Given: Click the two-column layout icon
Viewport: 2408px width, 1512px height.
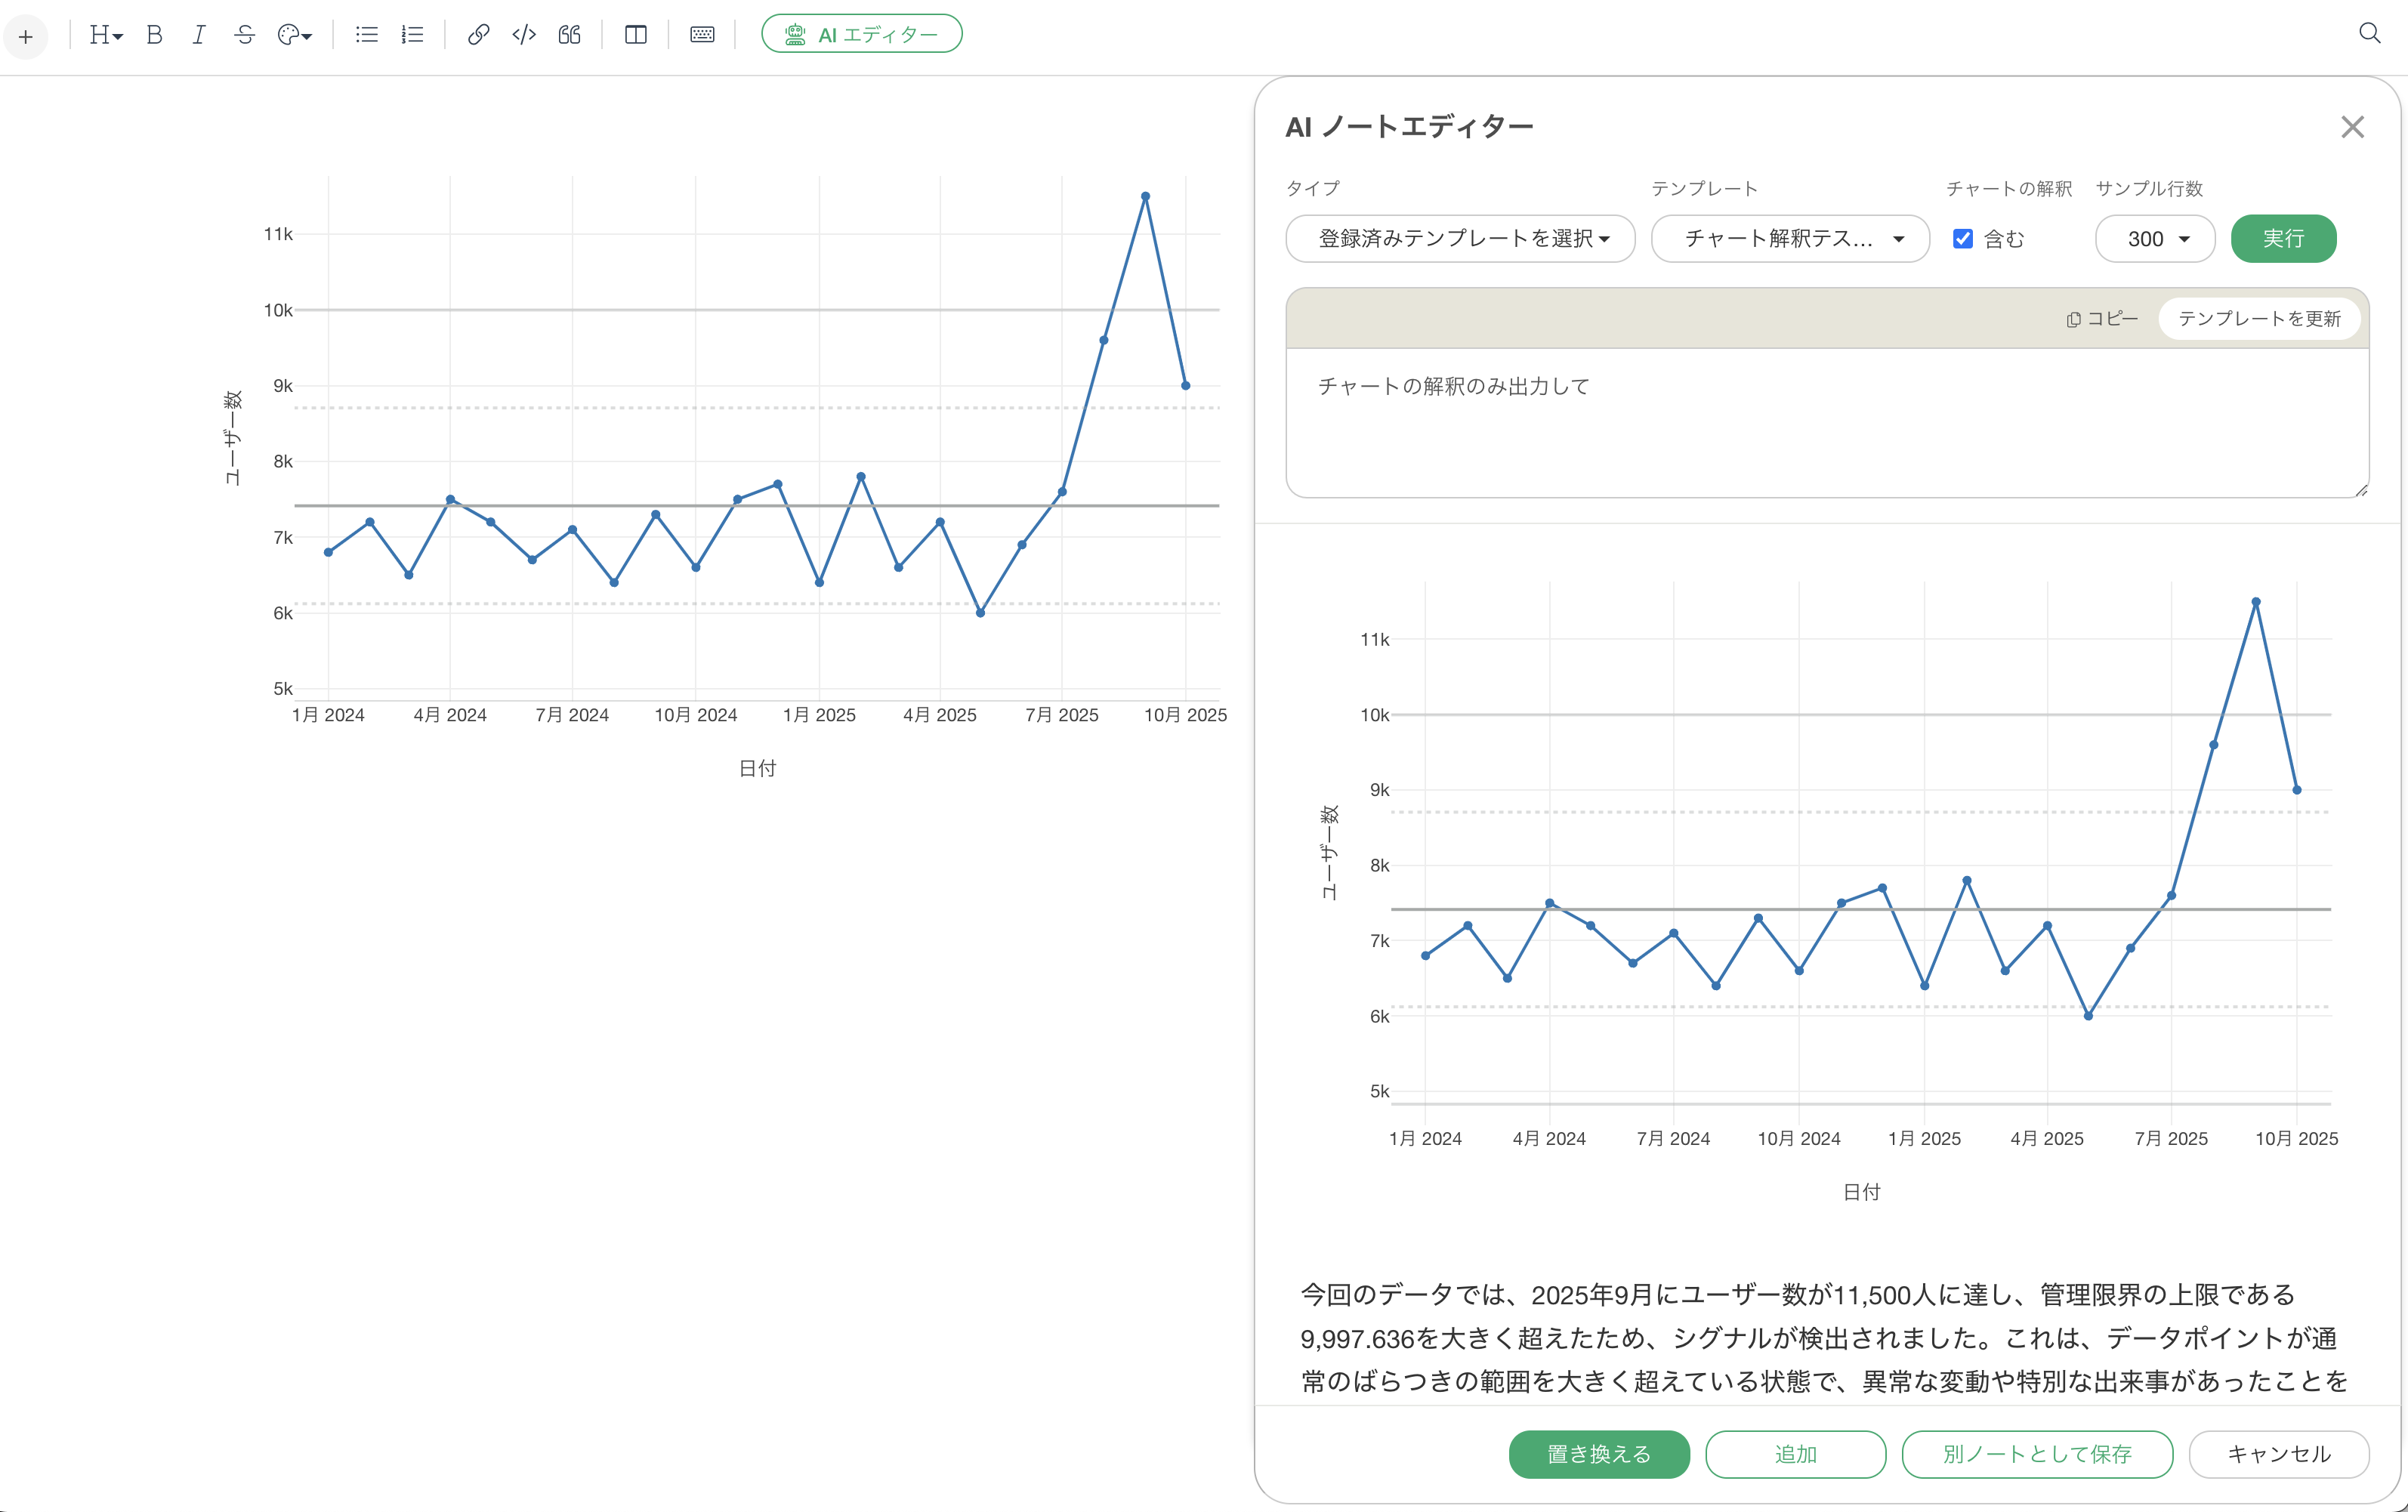Looking at the screenshot, I should click(635, 35).
